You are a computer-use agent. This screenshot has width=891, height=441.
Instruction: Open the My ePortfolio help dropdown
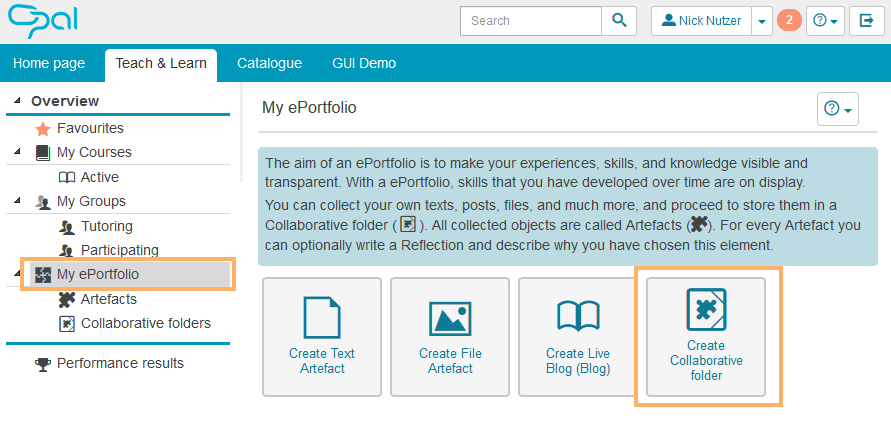coord(837,109)
